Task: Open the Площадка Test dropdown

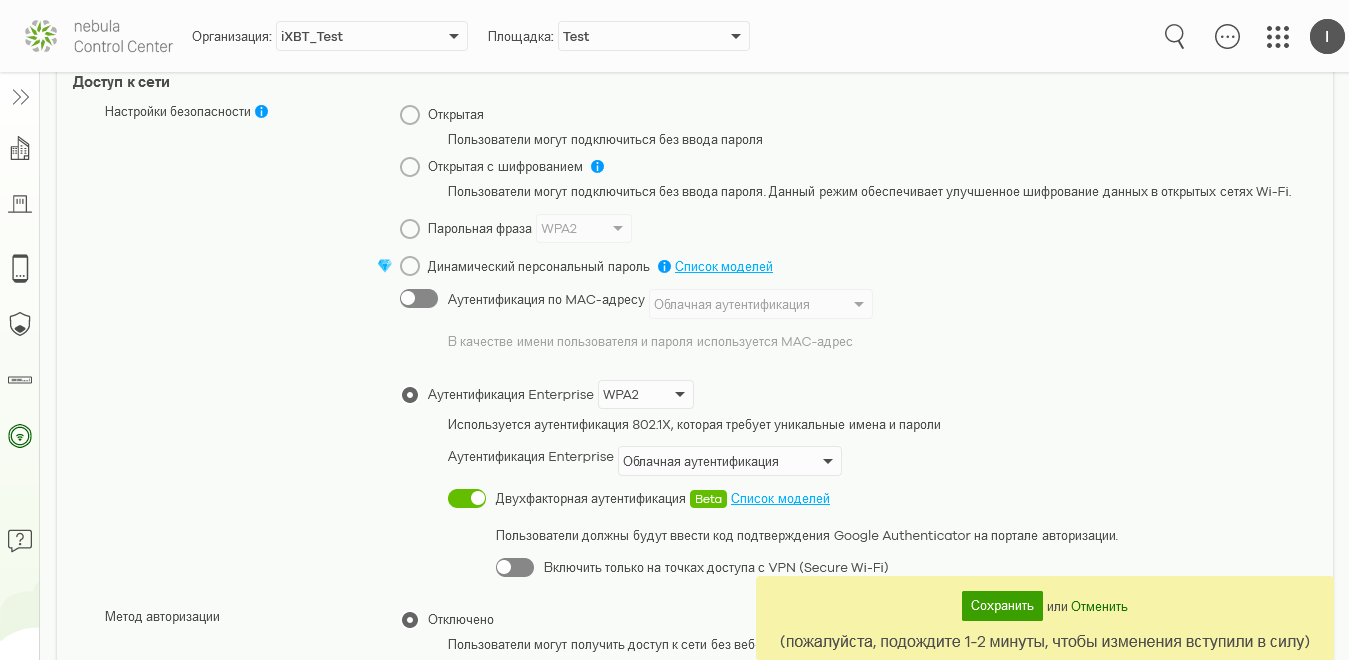Action: 654,37
